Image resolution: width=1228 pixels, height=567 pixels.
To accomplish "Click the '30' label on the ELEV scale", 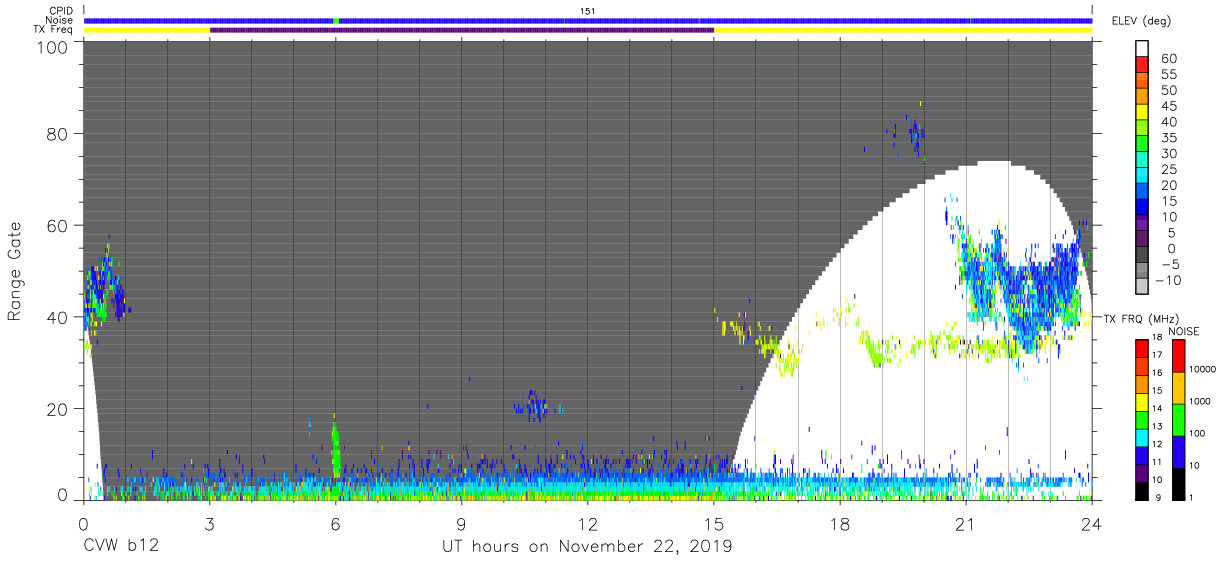I will click(x=1167, y=153).
